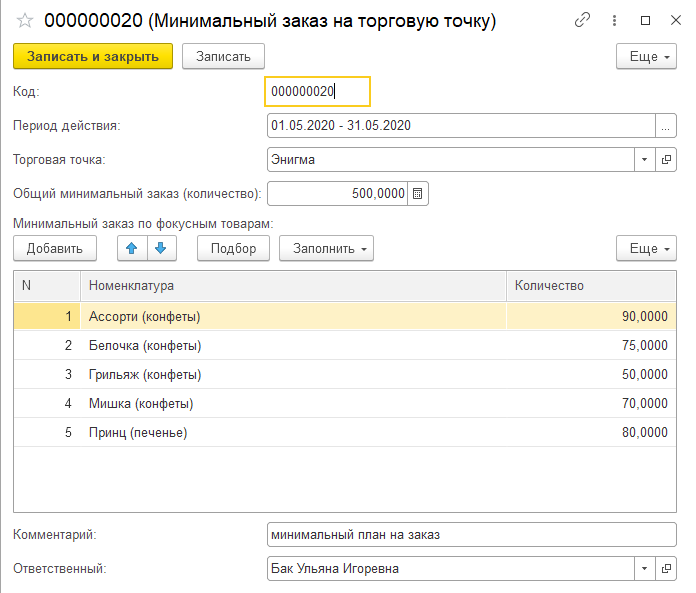Click the Период действия field
The width and height of the screenshot is (696, 593).
pyautogui.click(x=461, y=126)
